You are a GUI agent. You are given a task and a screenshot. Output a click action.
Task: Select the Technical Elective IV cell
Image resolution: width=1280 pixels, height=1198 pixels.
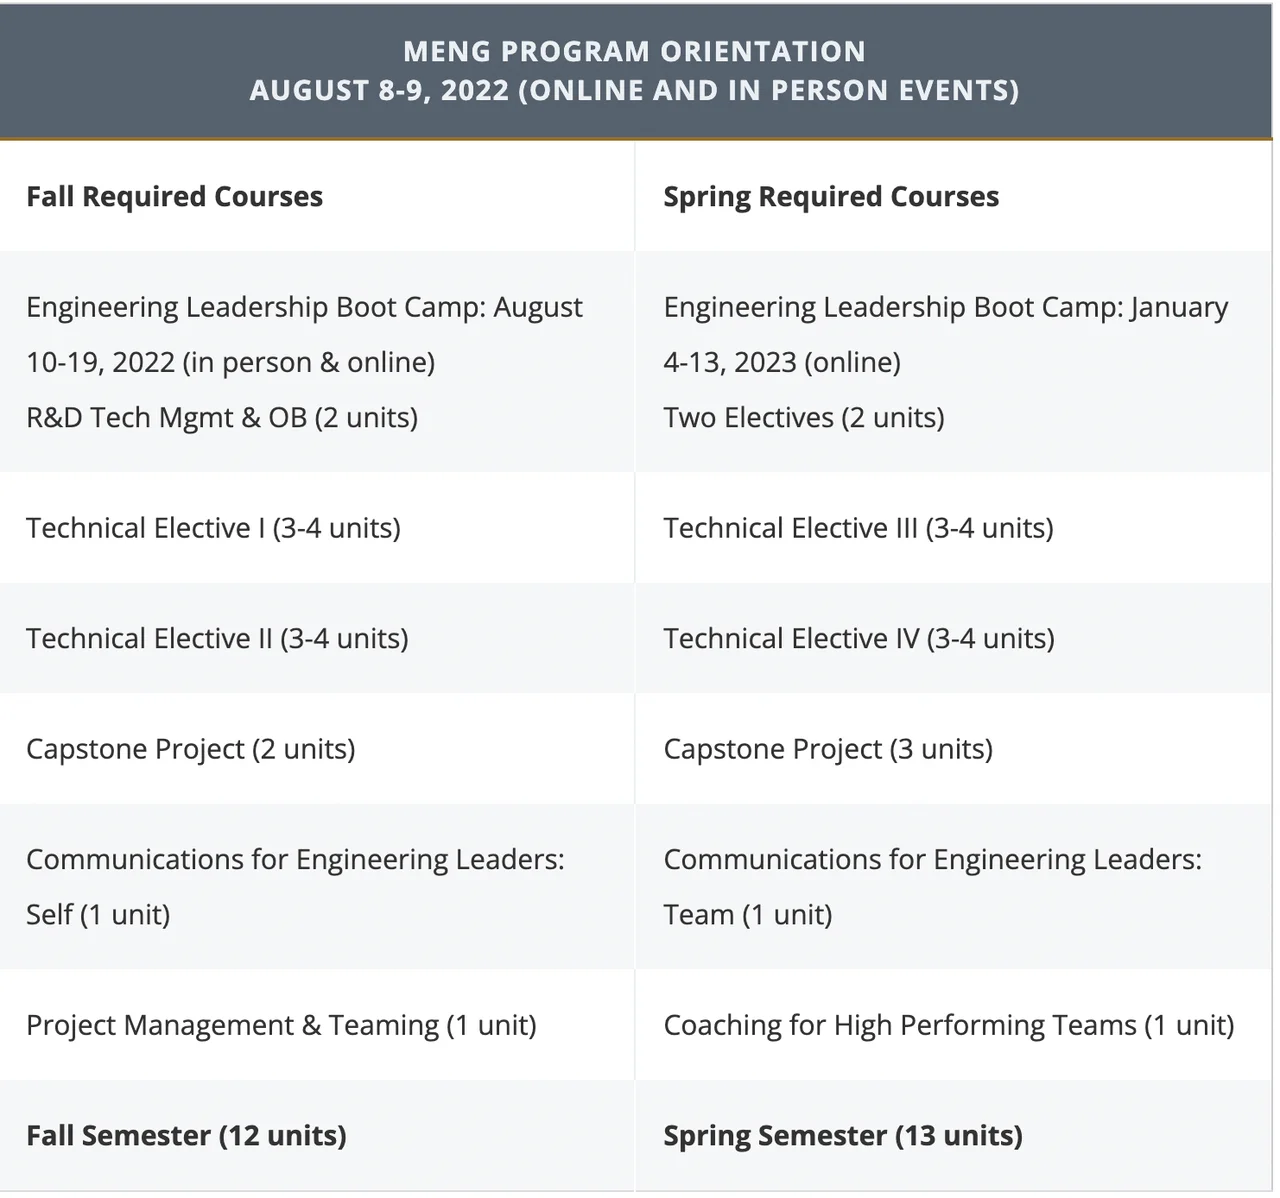click(859, 638)
